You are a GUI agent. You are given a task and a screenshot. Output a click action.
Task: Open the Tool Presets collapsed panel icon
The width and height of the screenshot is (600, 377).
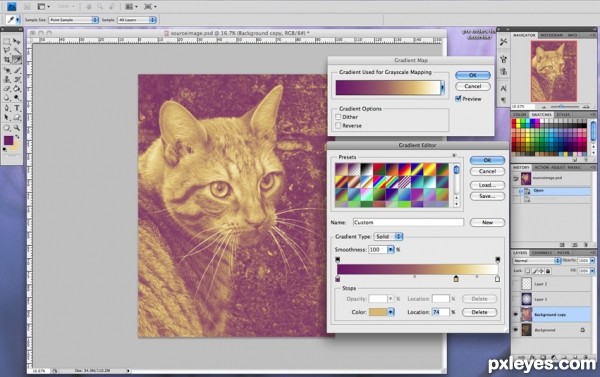tap(503, 42)
